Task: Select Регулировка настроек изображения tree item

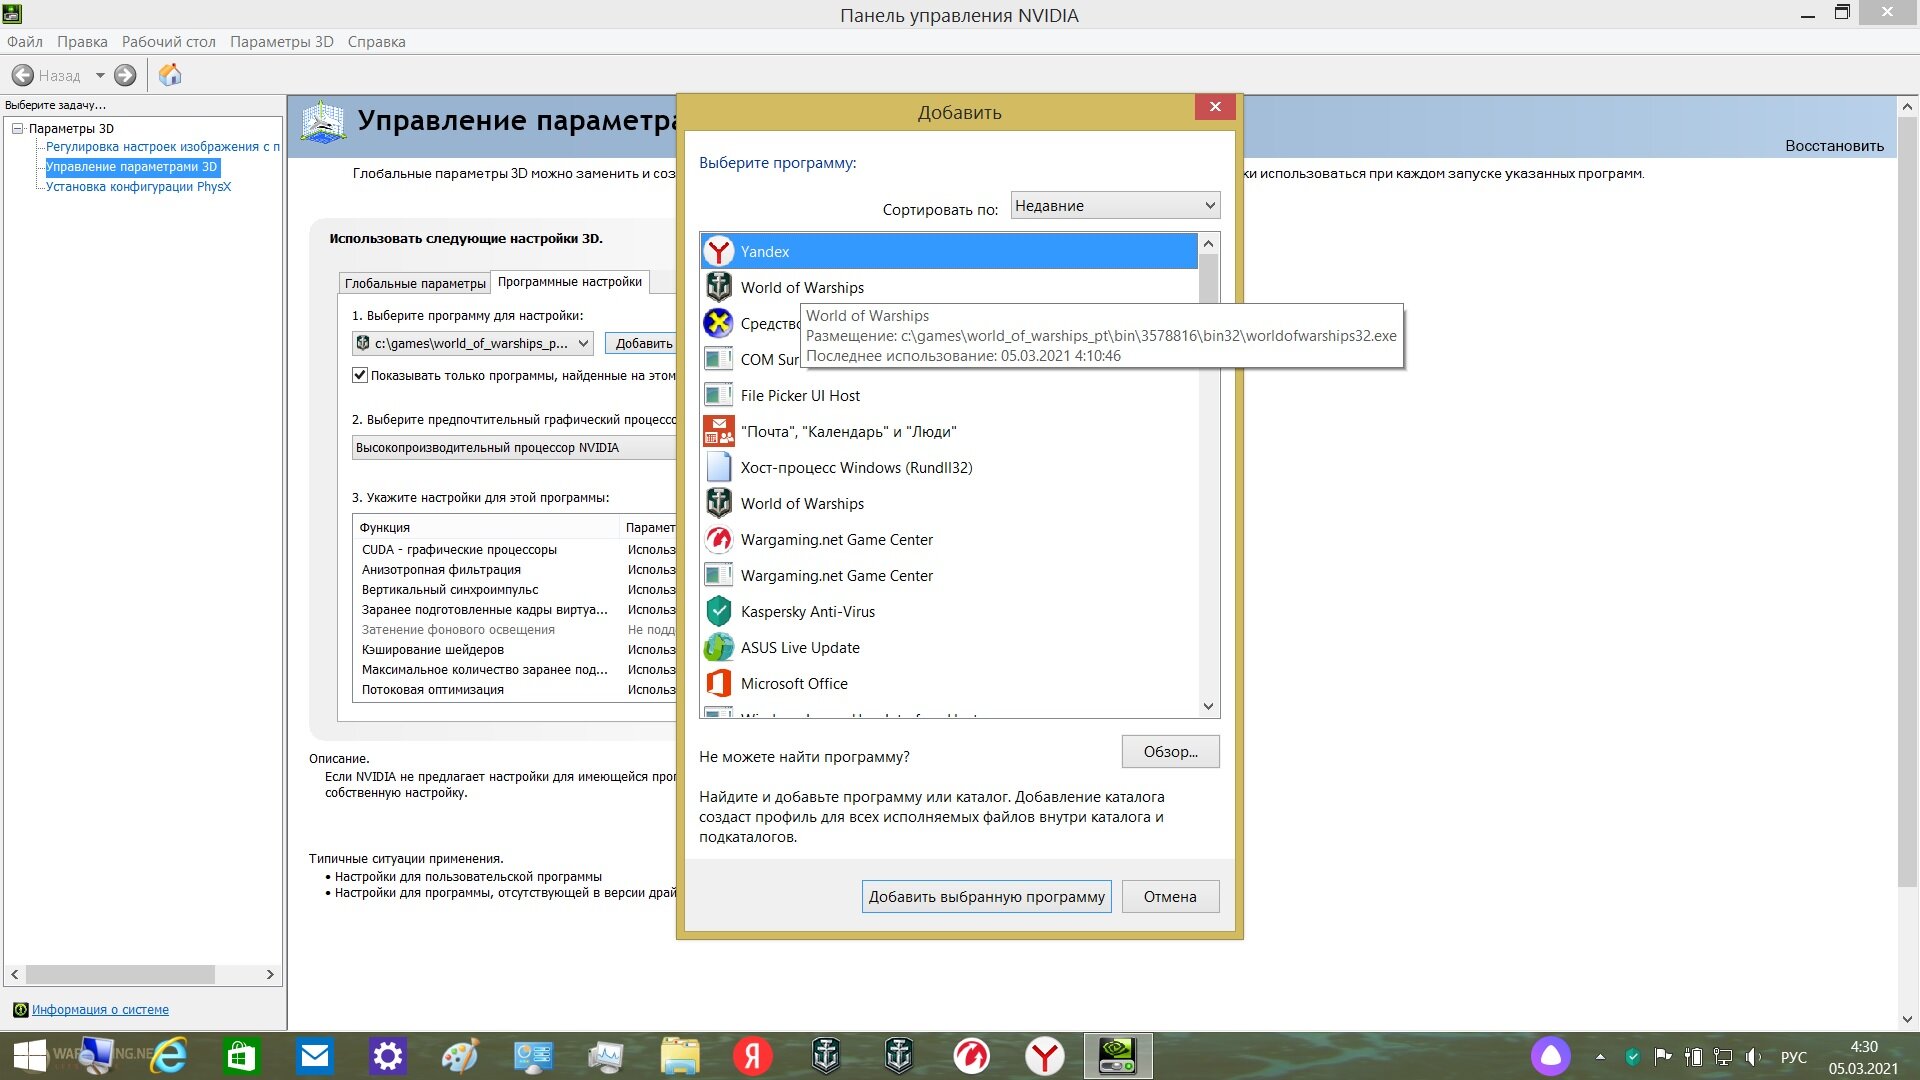Action: pyautogui.click(x=162, y=146)
